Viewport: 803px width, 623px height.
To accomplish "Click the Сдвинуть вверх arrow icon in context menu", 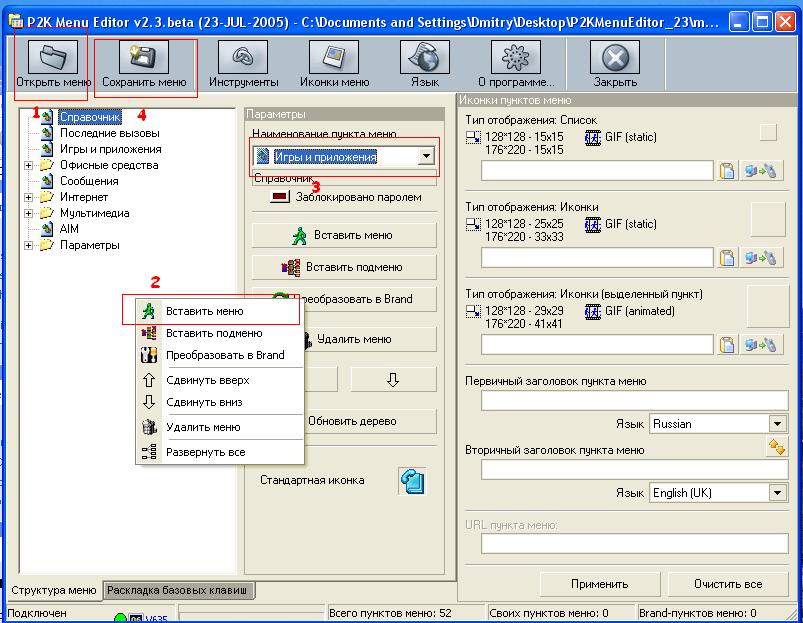I will click(x=149, y=380).
